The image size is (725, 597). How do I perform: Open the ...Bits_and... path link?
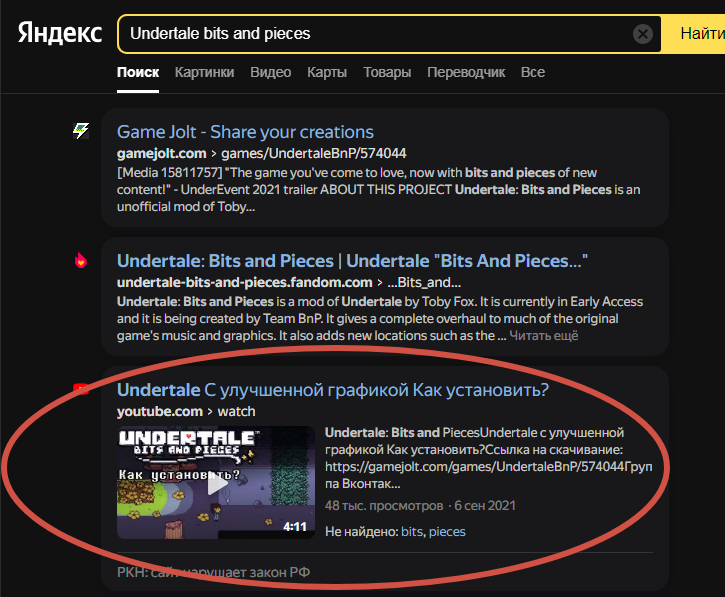point(424,282)
